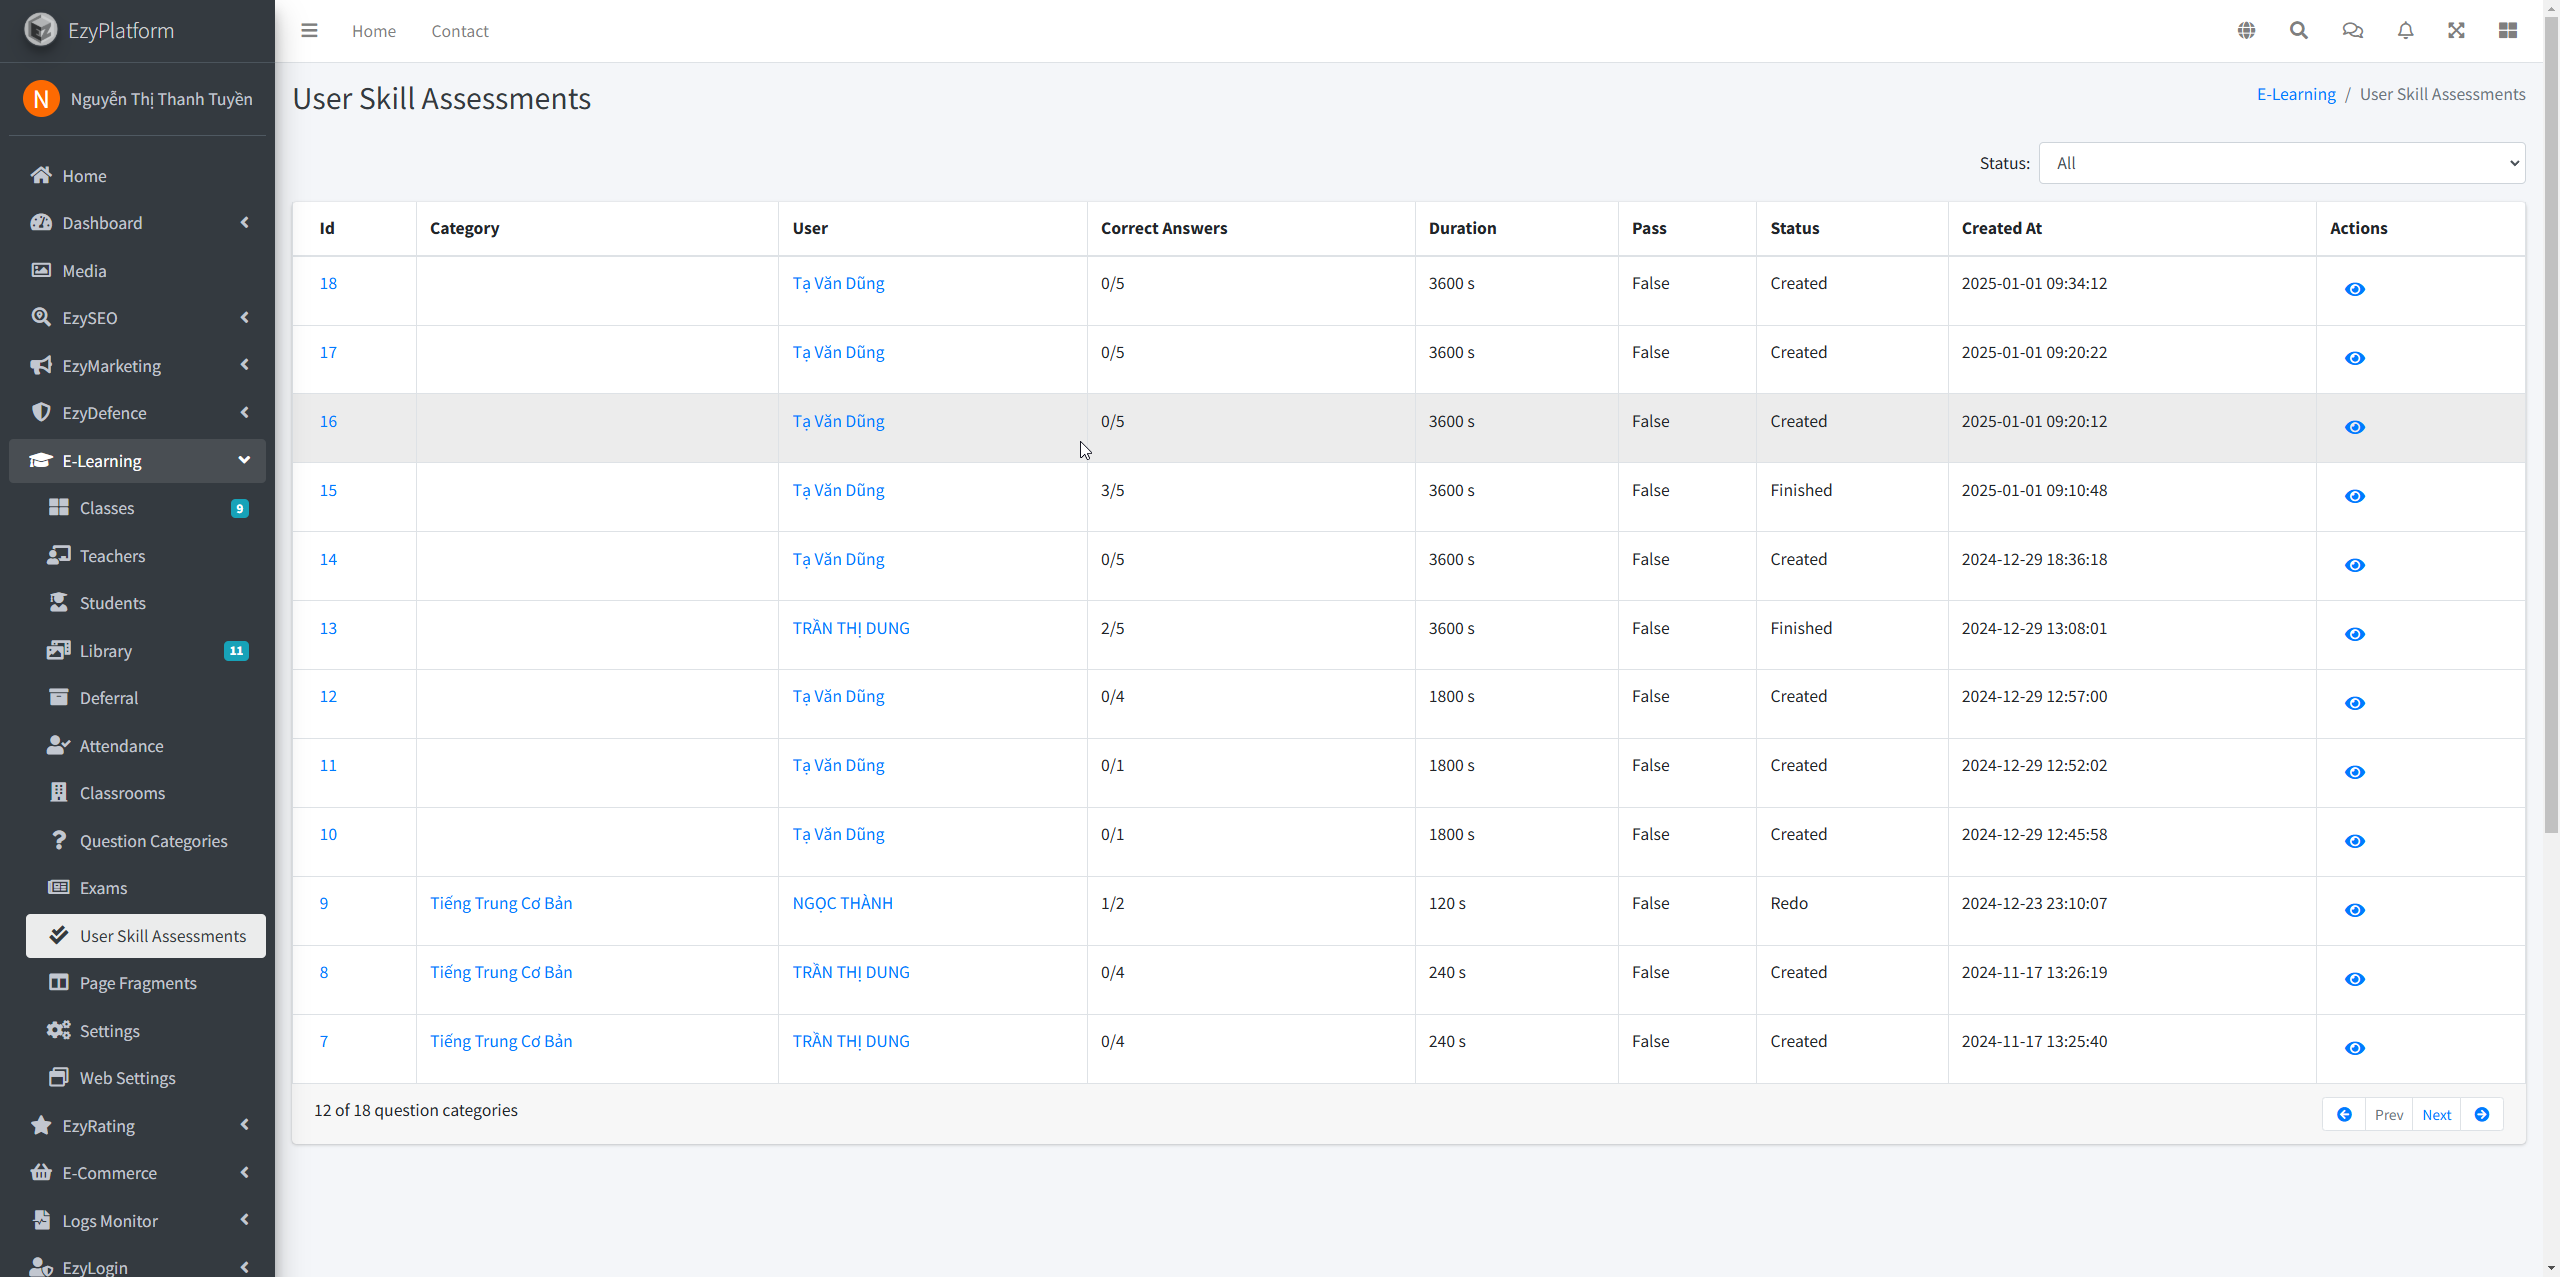Click the hamburger sidebar toggle icon

[x=309, y=31]
